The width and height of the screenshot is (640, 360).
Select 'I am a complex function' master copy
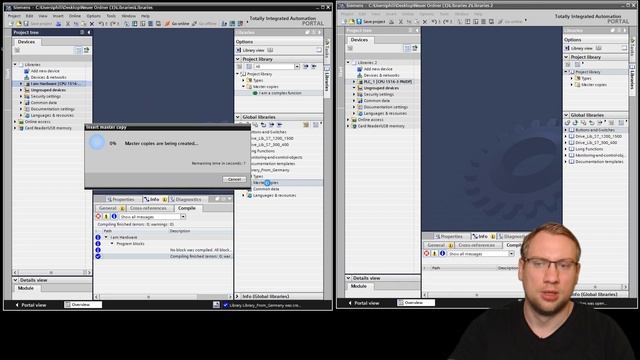pos(280,93)
